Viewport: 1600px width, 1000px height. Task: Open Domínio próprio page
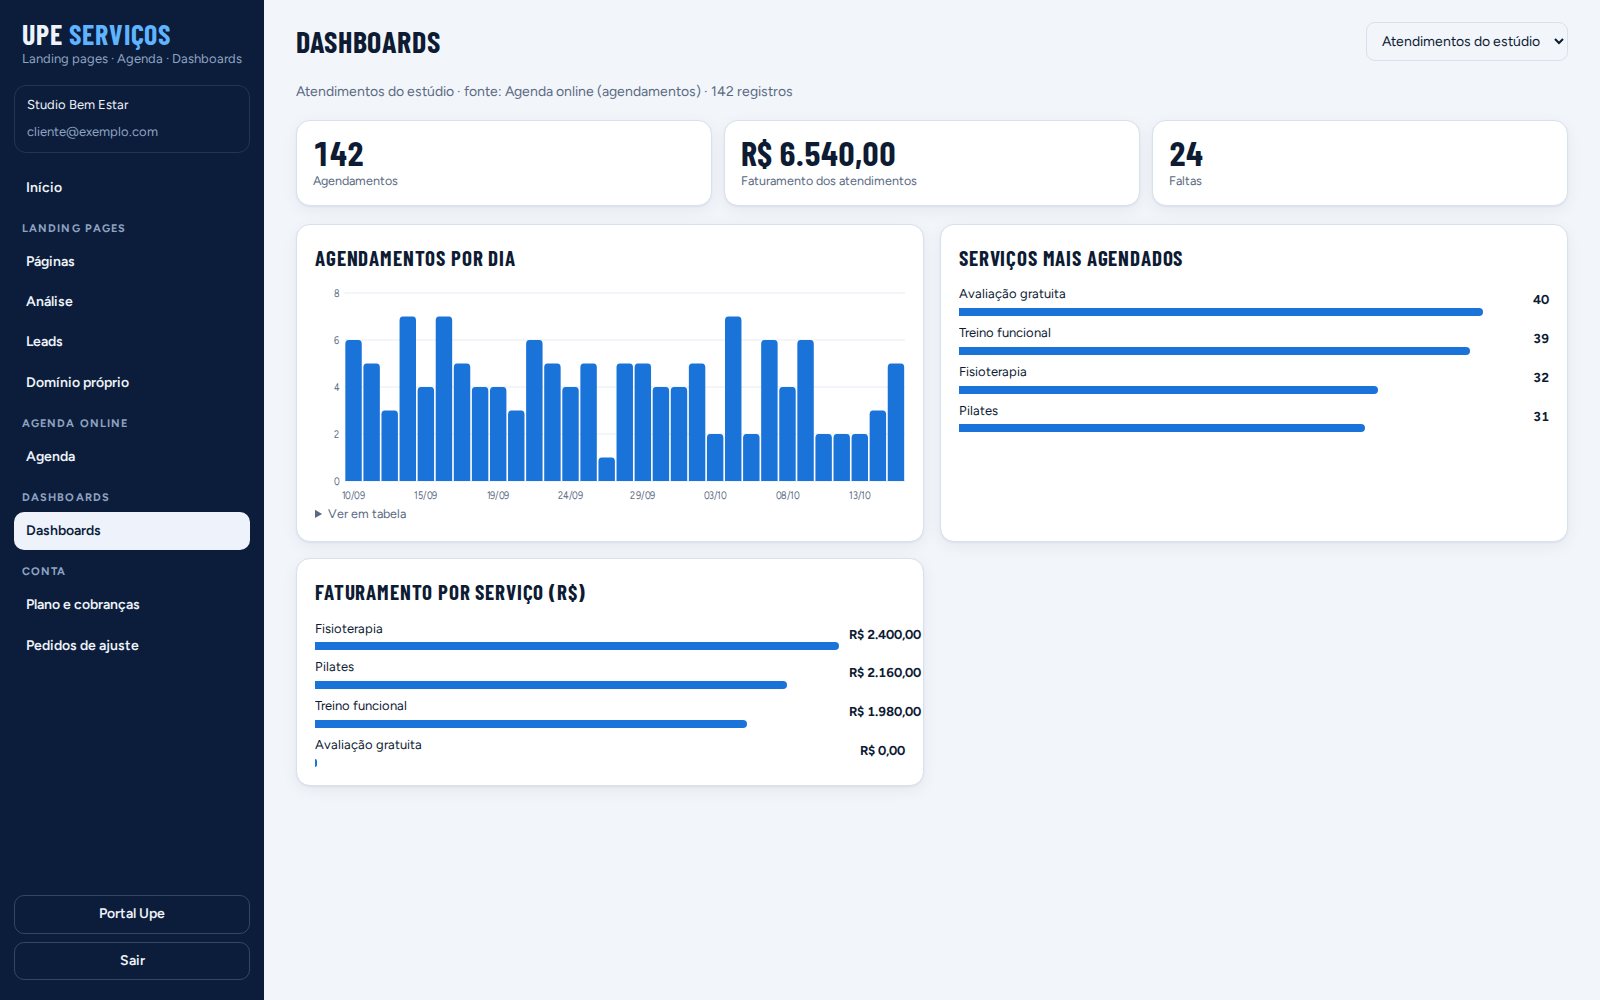point(132,382)
